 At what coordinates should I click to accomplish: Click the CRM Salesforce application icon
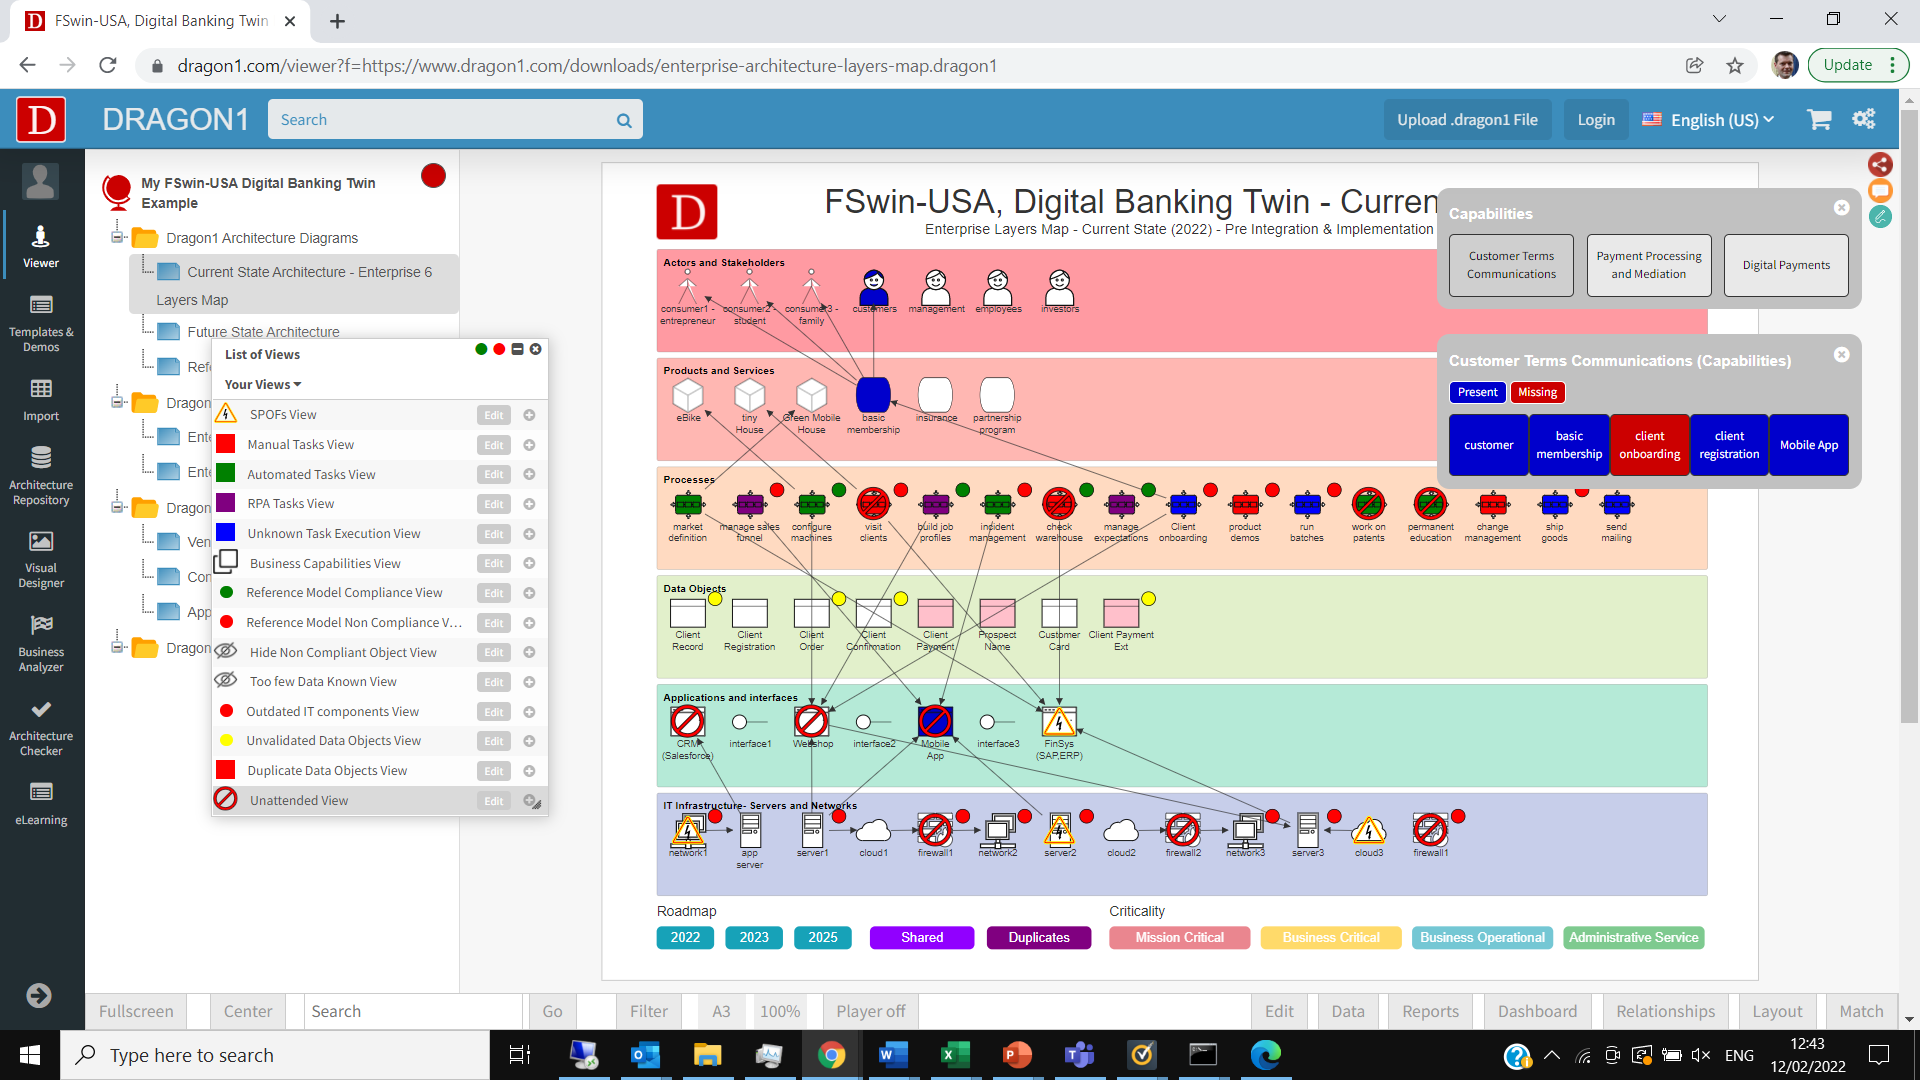(x=687, y=721)
